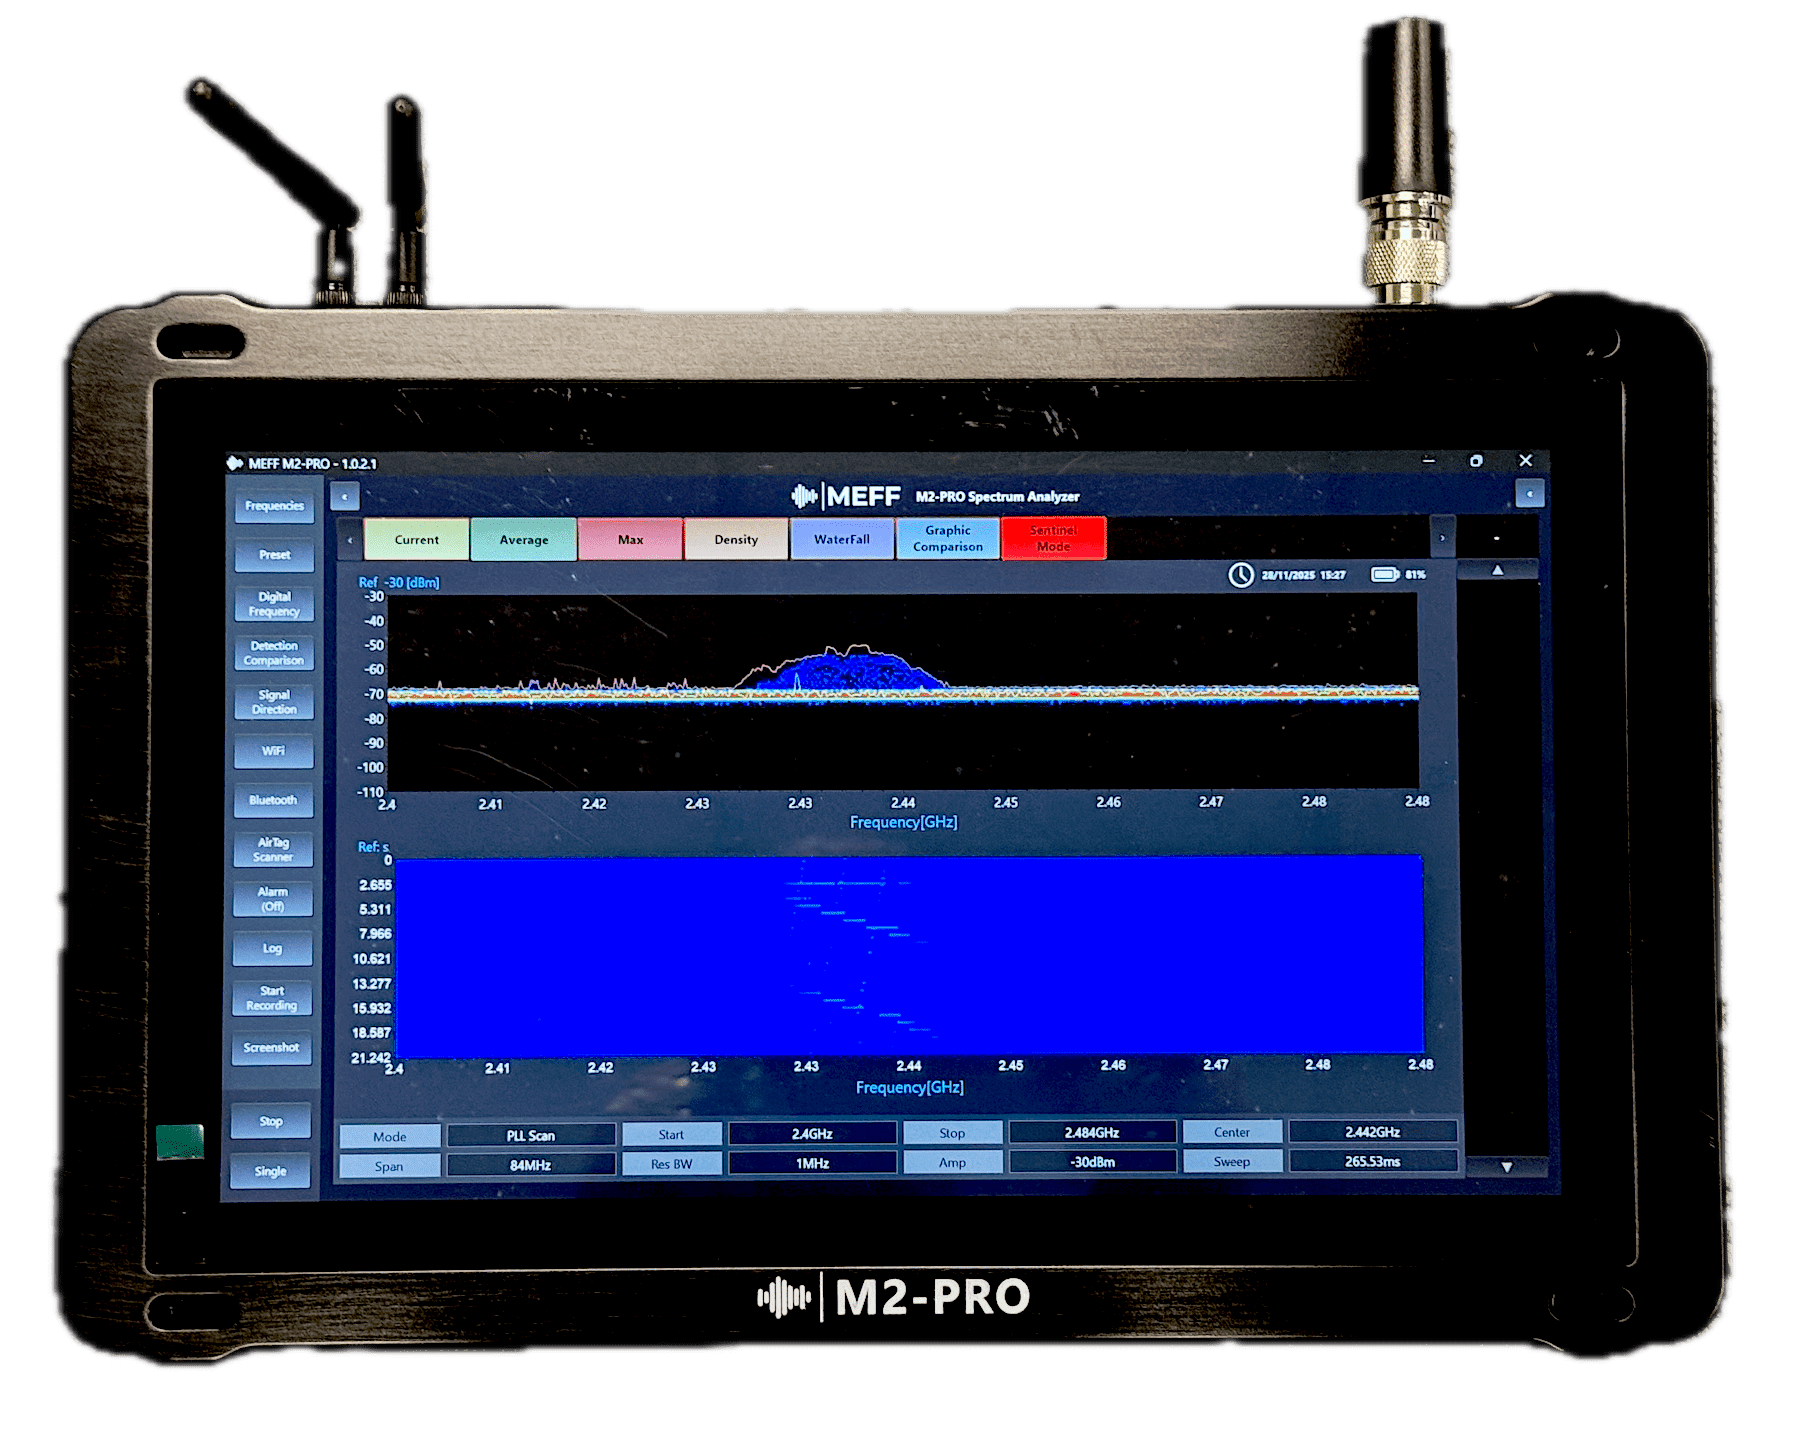Collapse the left sidebar with the arrow
Screen dimensions: 1806x1440
(344, 496)
